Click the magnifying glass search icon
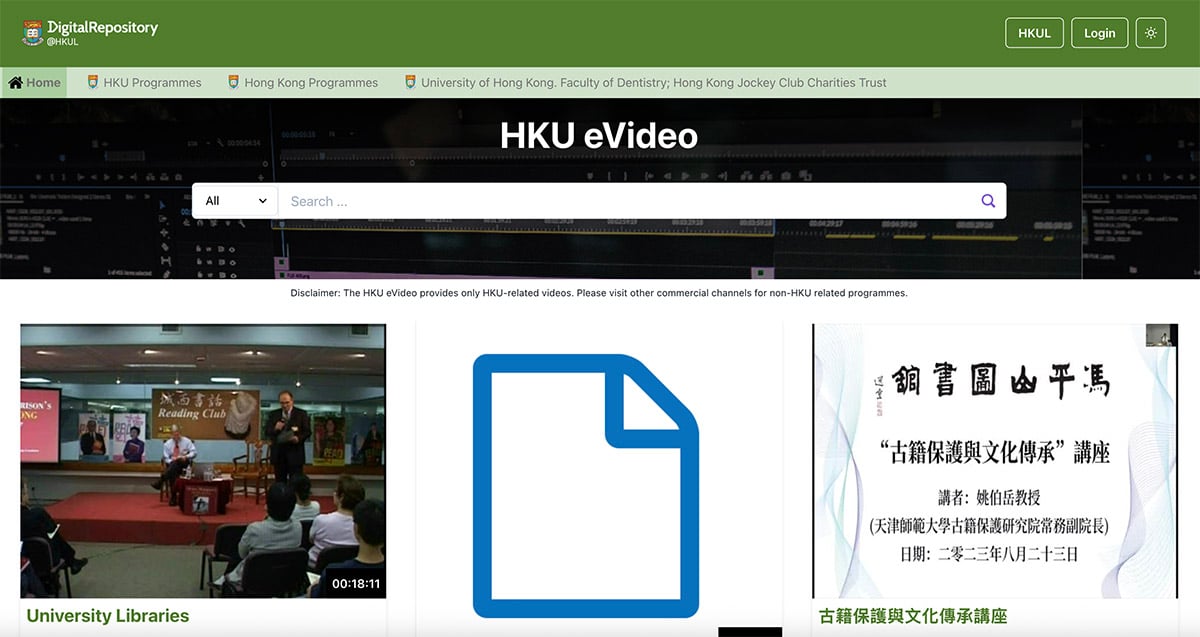Viewport: 1200px width, 637px height. pos(988,201)
